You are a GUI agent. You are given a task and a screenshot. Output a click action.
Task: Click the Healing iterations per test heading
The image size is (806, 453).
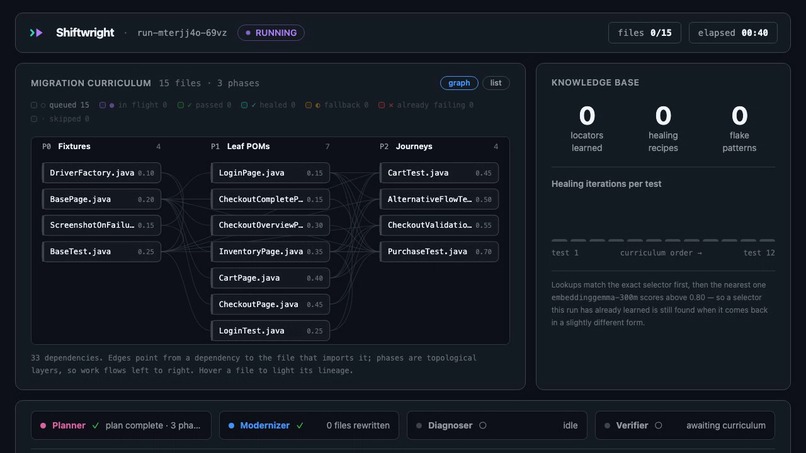click(607, 184)
